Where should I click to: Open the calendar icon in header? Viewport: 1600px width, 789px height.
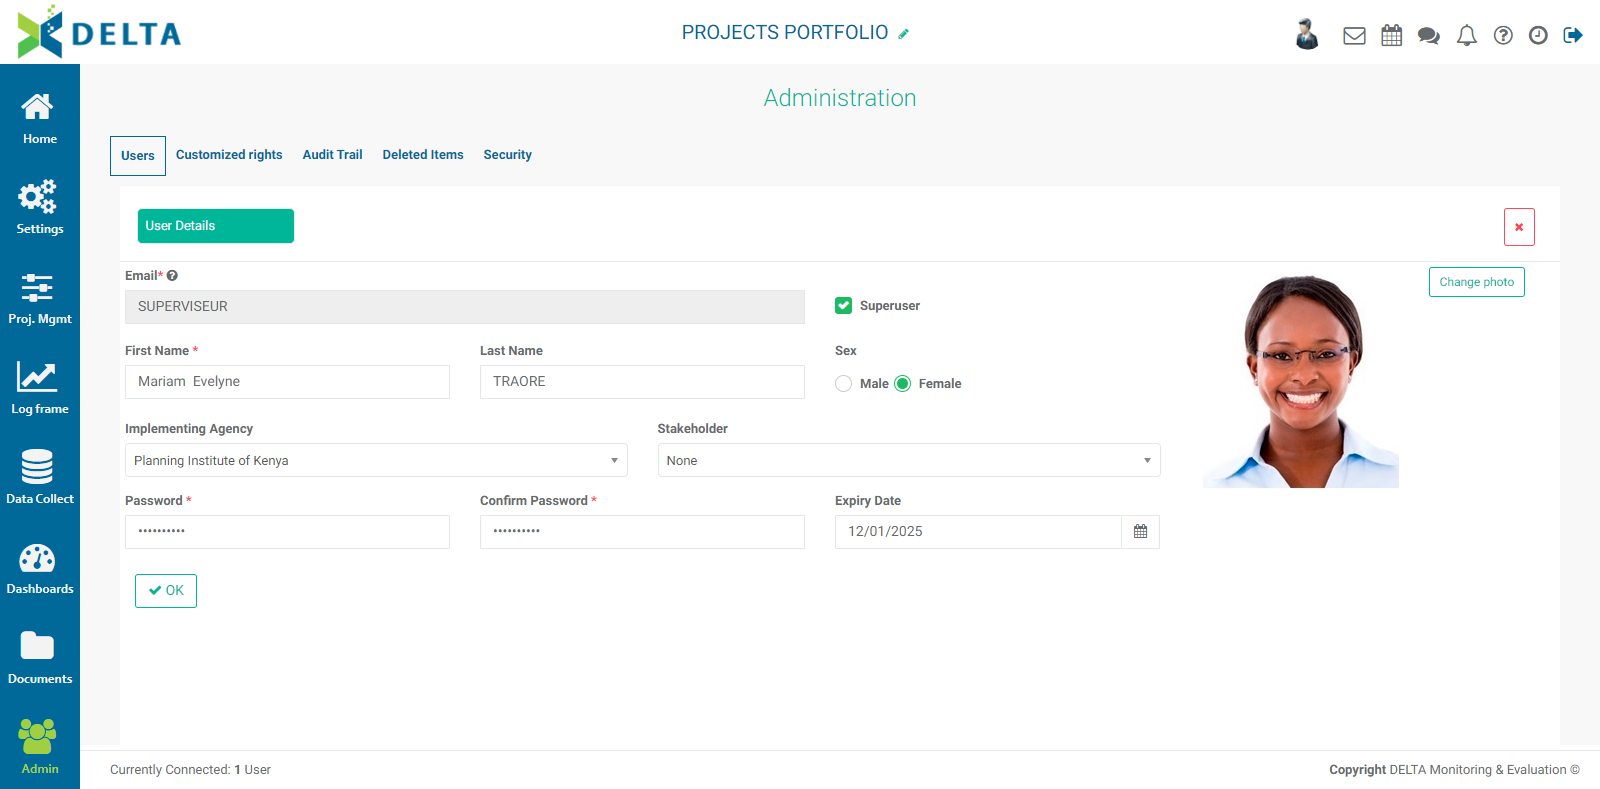tap(1392, 36)
